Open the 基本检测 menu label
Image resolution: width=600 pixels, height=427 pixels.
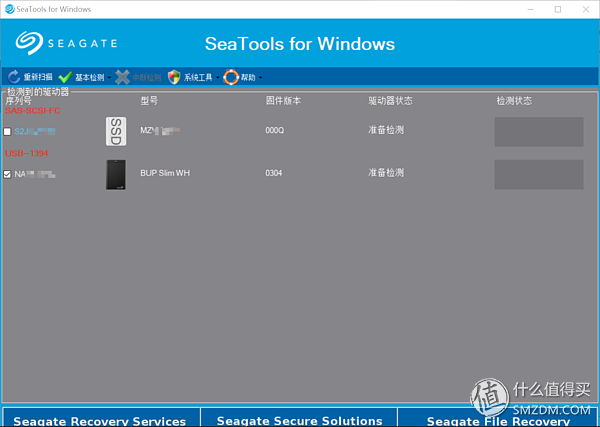tap(90, 77)
